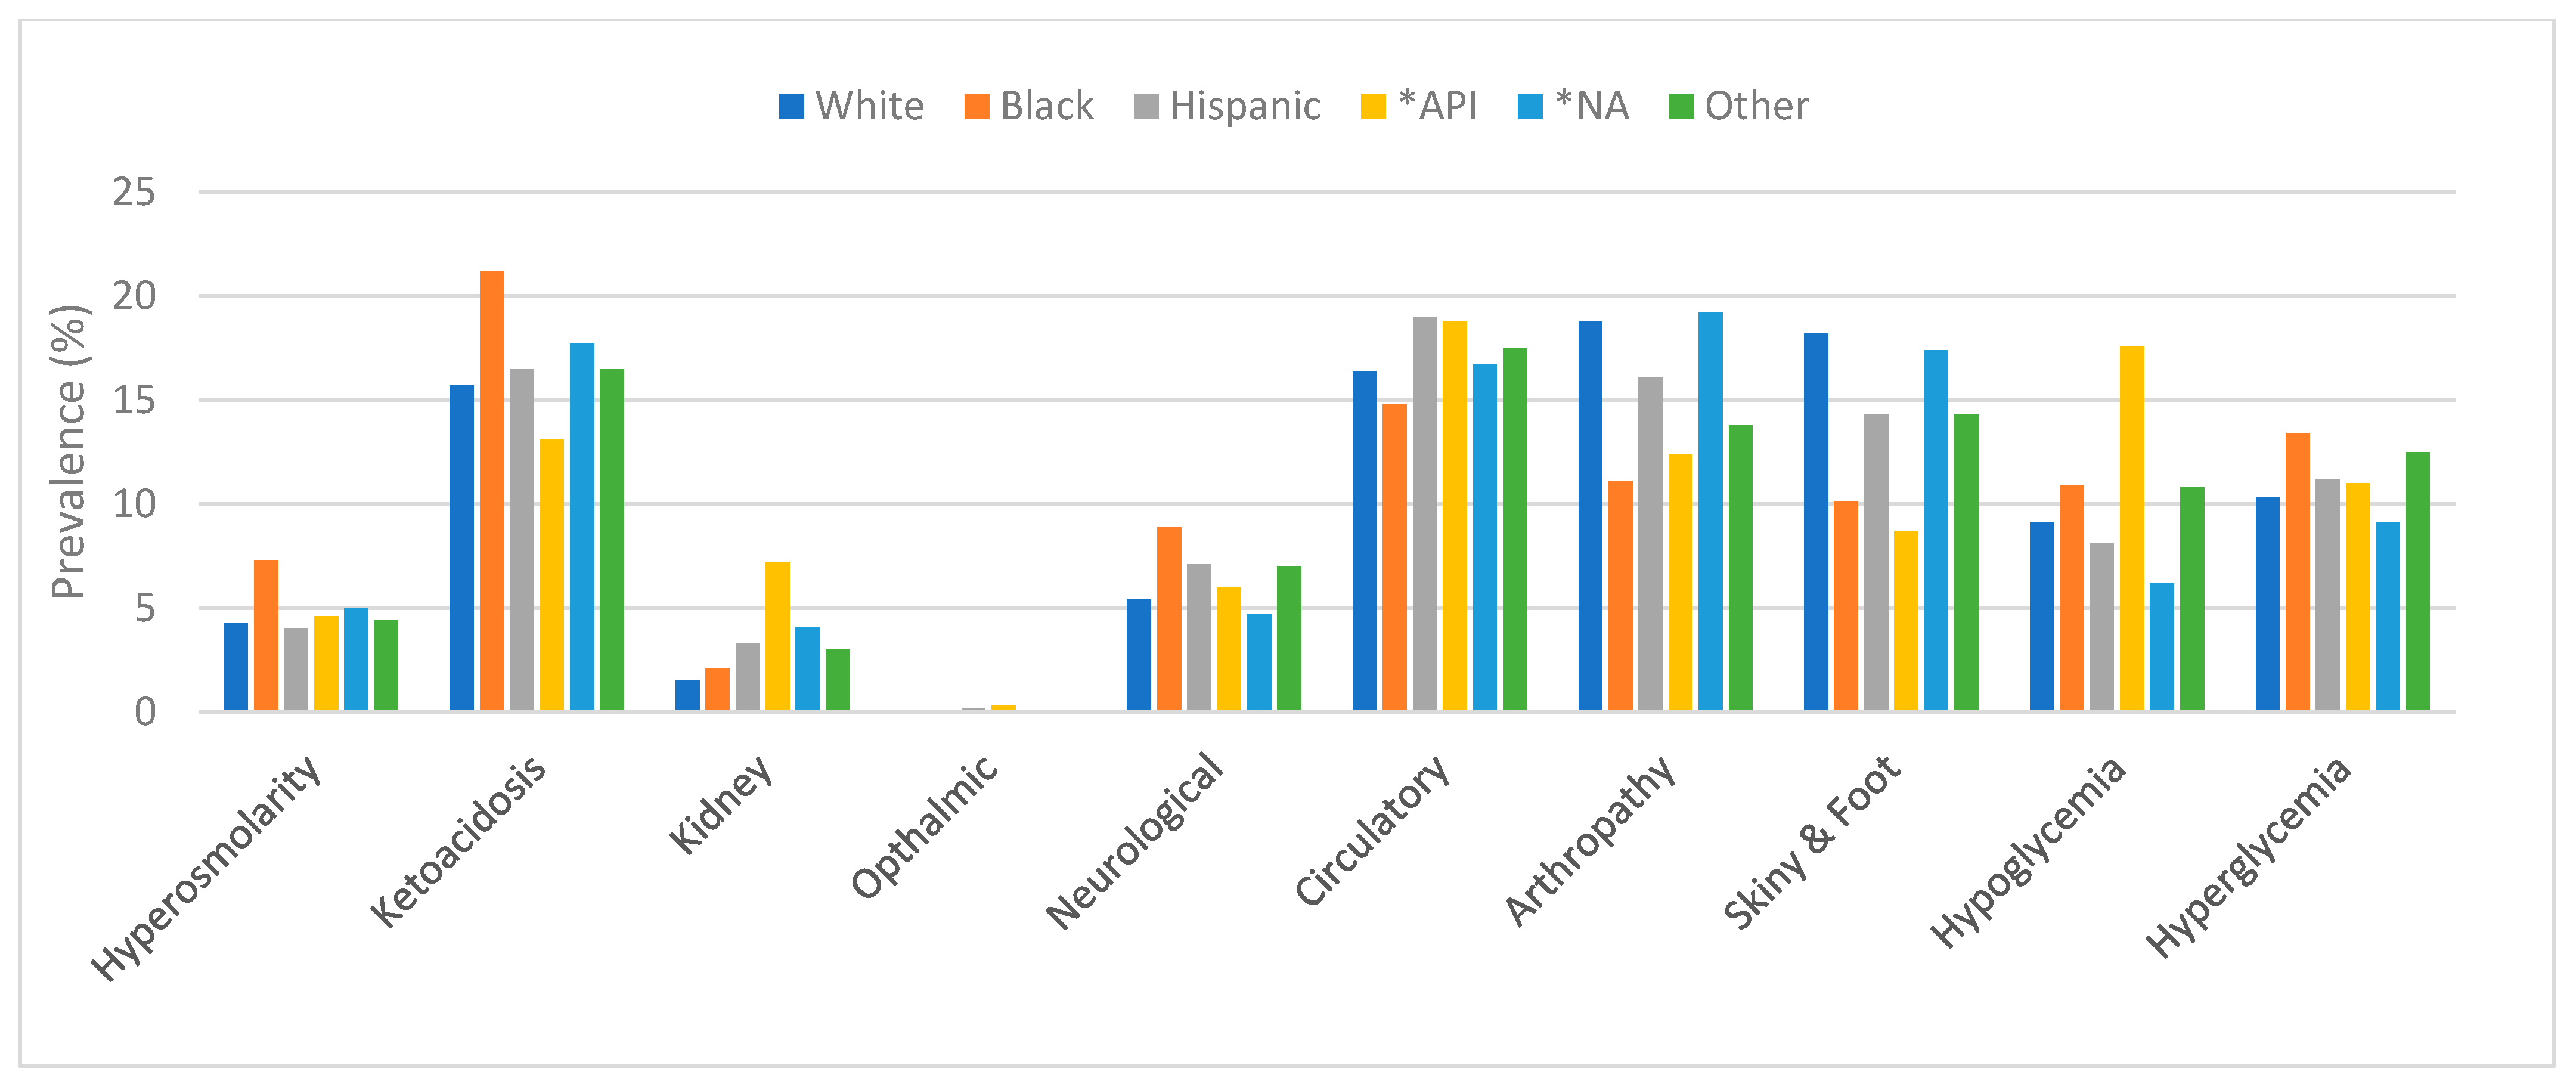Click the dark blue White bar in Skiny & Foot
The width and height of the screenshot is (2576, 1090).
1816,522
